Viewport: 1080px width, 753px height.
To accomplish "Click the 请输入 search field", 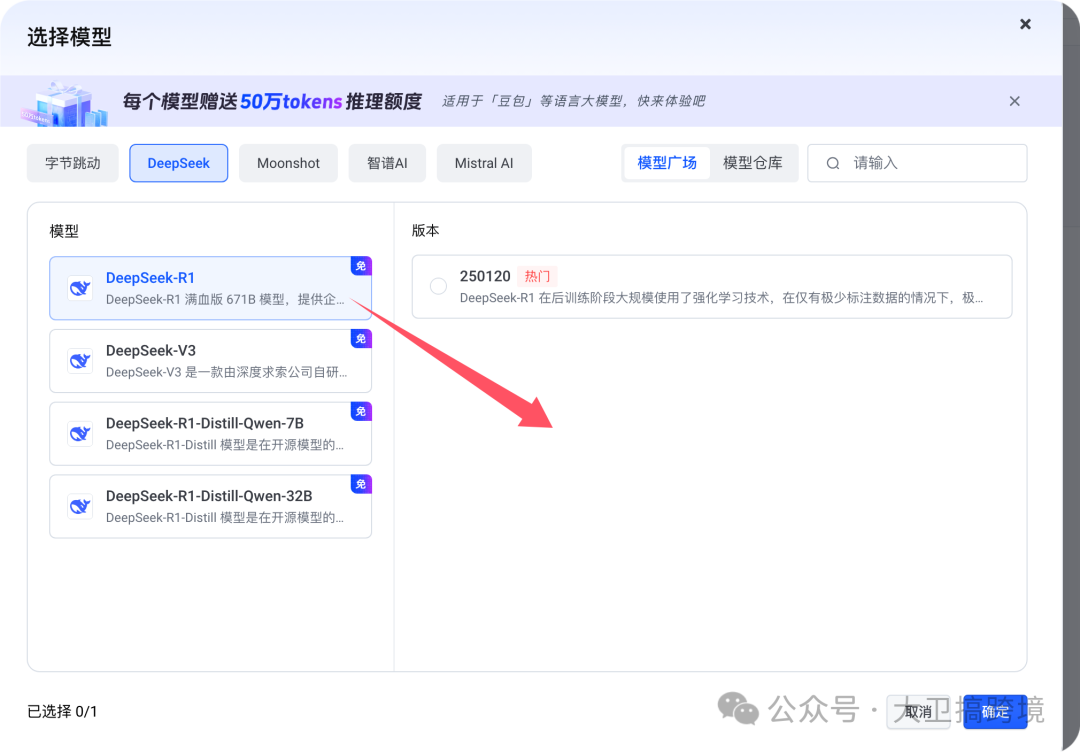I will (900, 162).
